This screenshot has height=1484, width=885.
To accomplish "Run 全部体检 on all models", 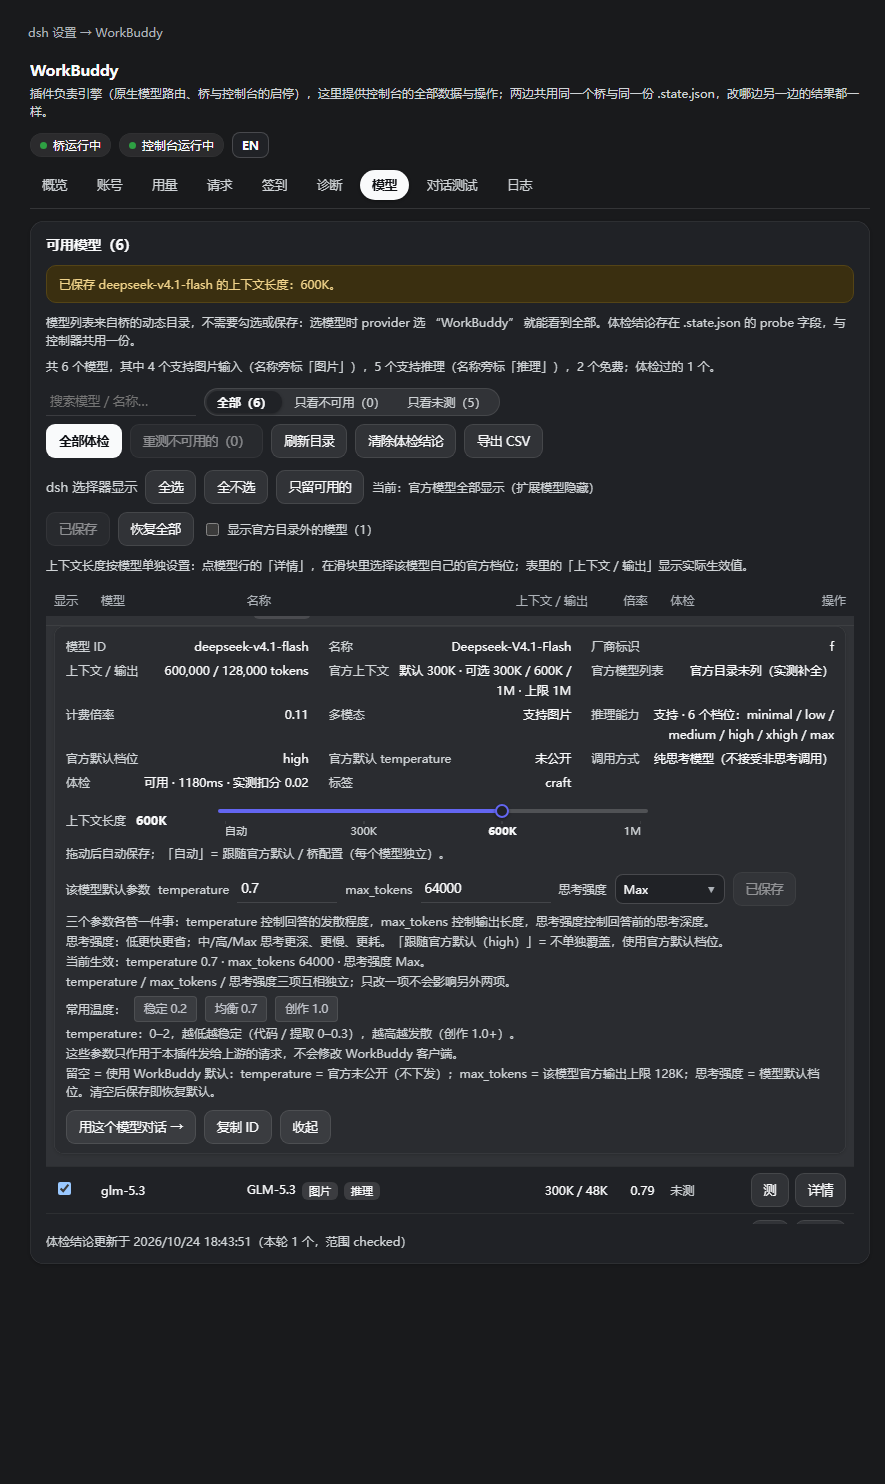I will [84, 441].
